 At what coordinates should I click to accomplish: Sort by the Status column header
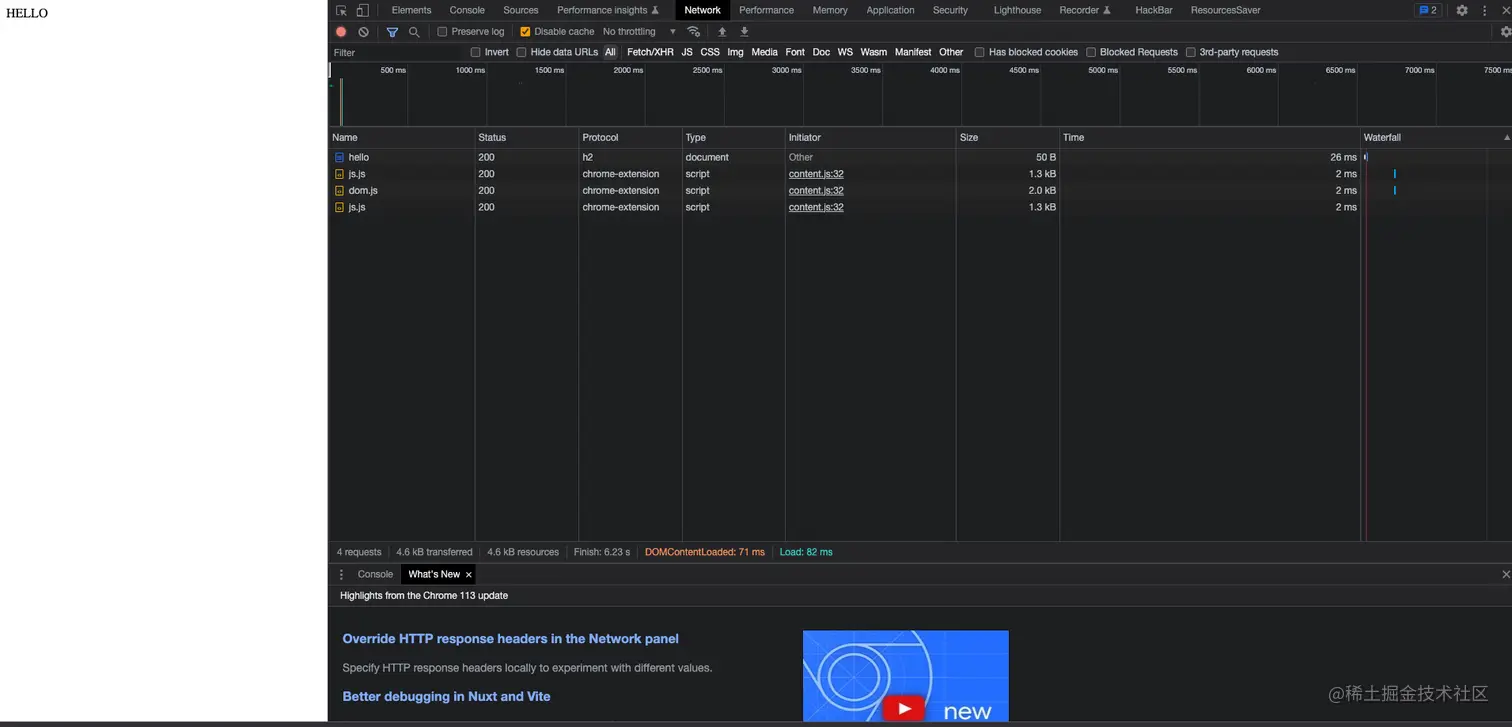(526, 137)
